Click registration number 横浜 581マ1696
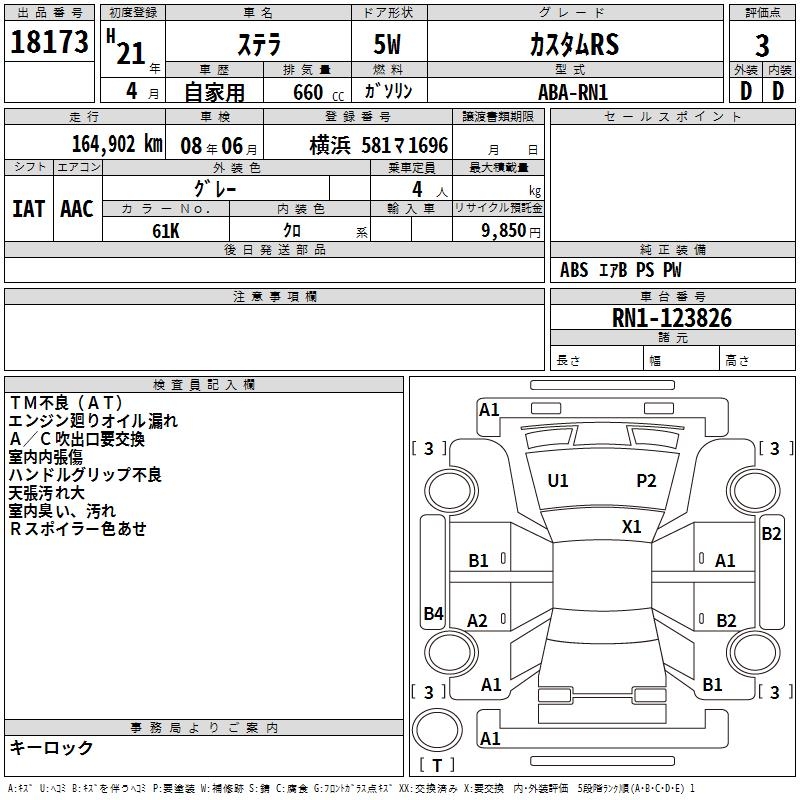Image resolution: width=800 pixels, height=800 pixels. (379, 146)
